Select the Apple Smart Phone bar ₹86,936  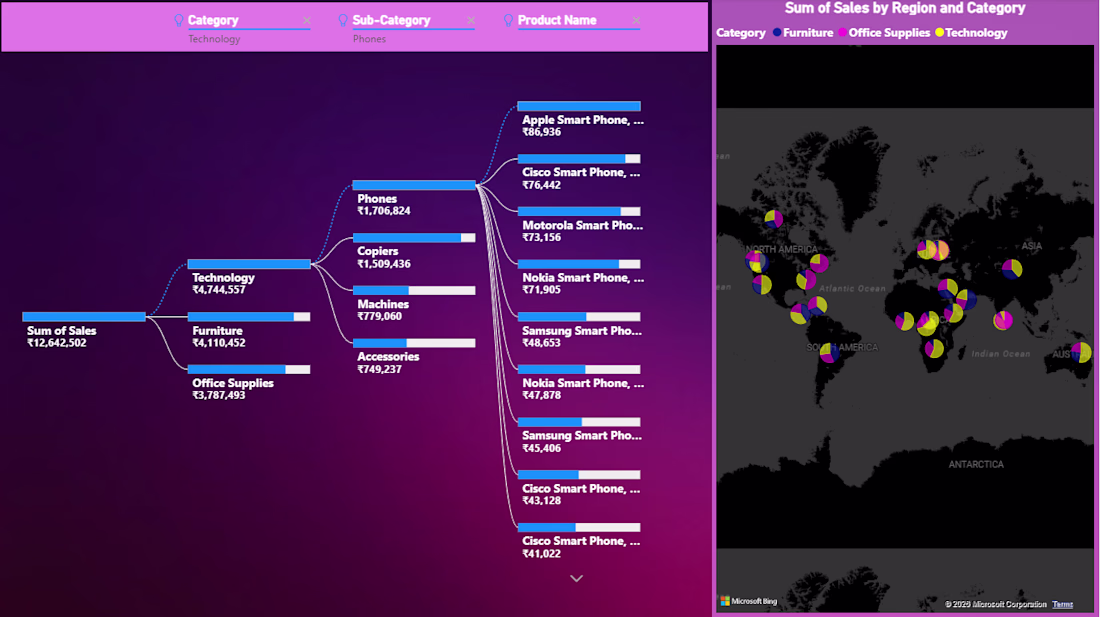pos(579,107)
